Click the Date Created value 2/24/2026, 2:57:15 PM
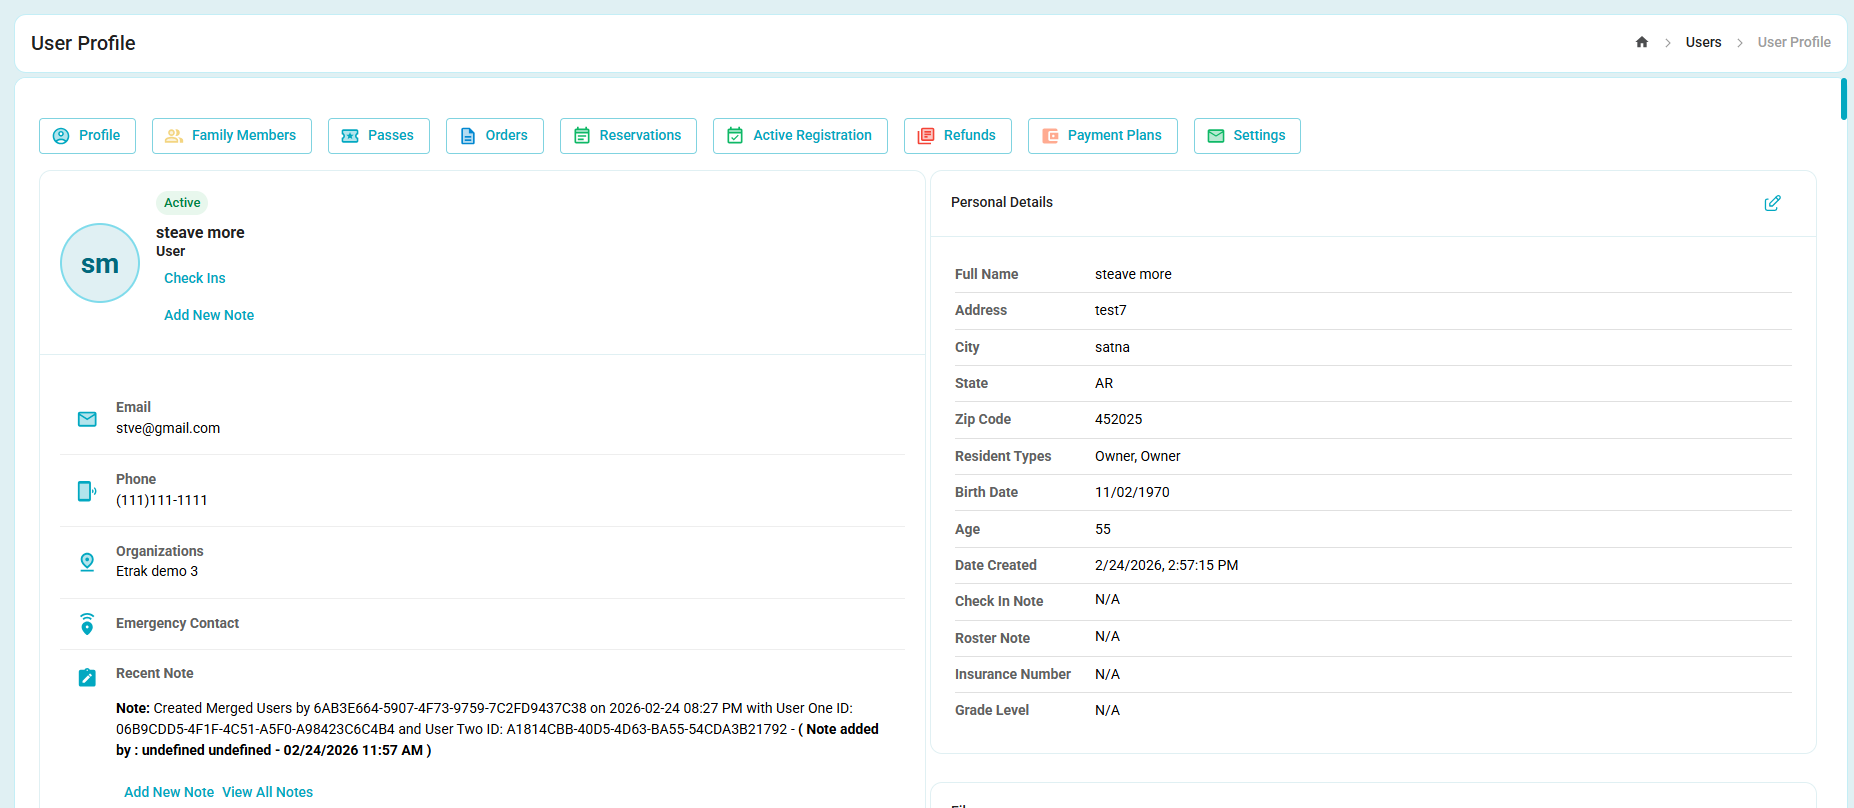This screenshot has height=808, width=1854. [1166, 565]
